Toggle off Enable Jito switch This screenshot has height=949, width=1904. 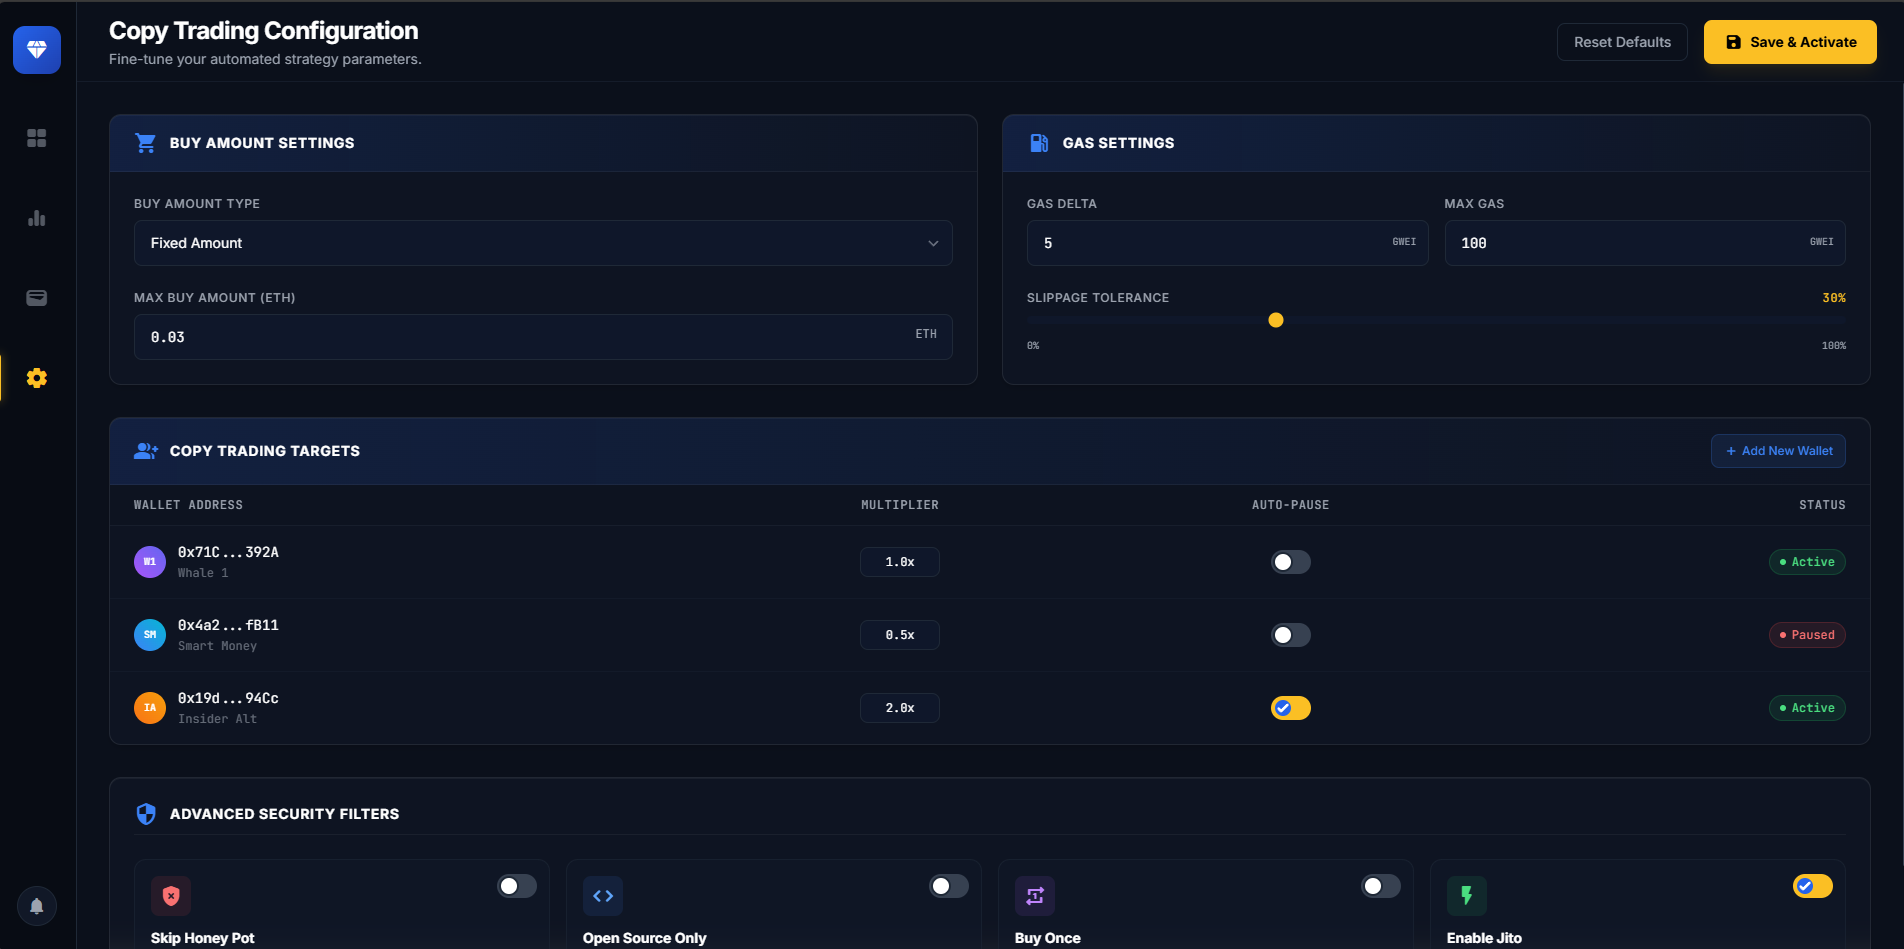(1812, 886)
